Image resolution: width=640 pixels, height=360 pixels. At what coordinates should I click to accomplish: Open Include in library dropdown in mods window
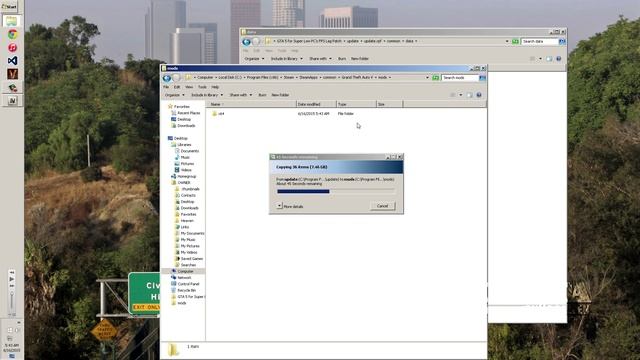207,95
